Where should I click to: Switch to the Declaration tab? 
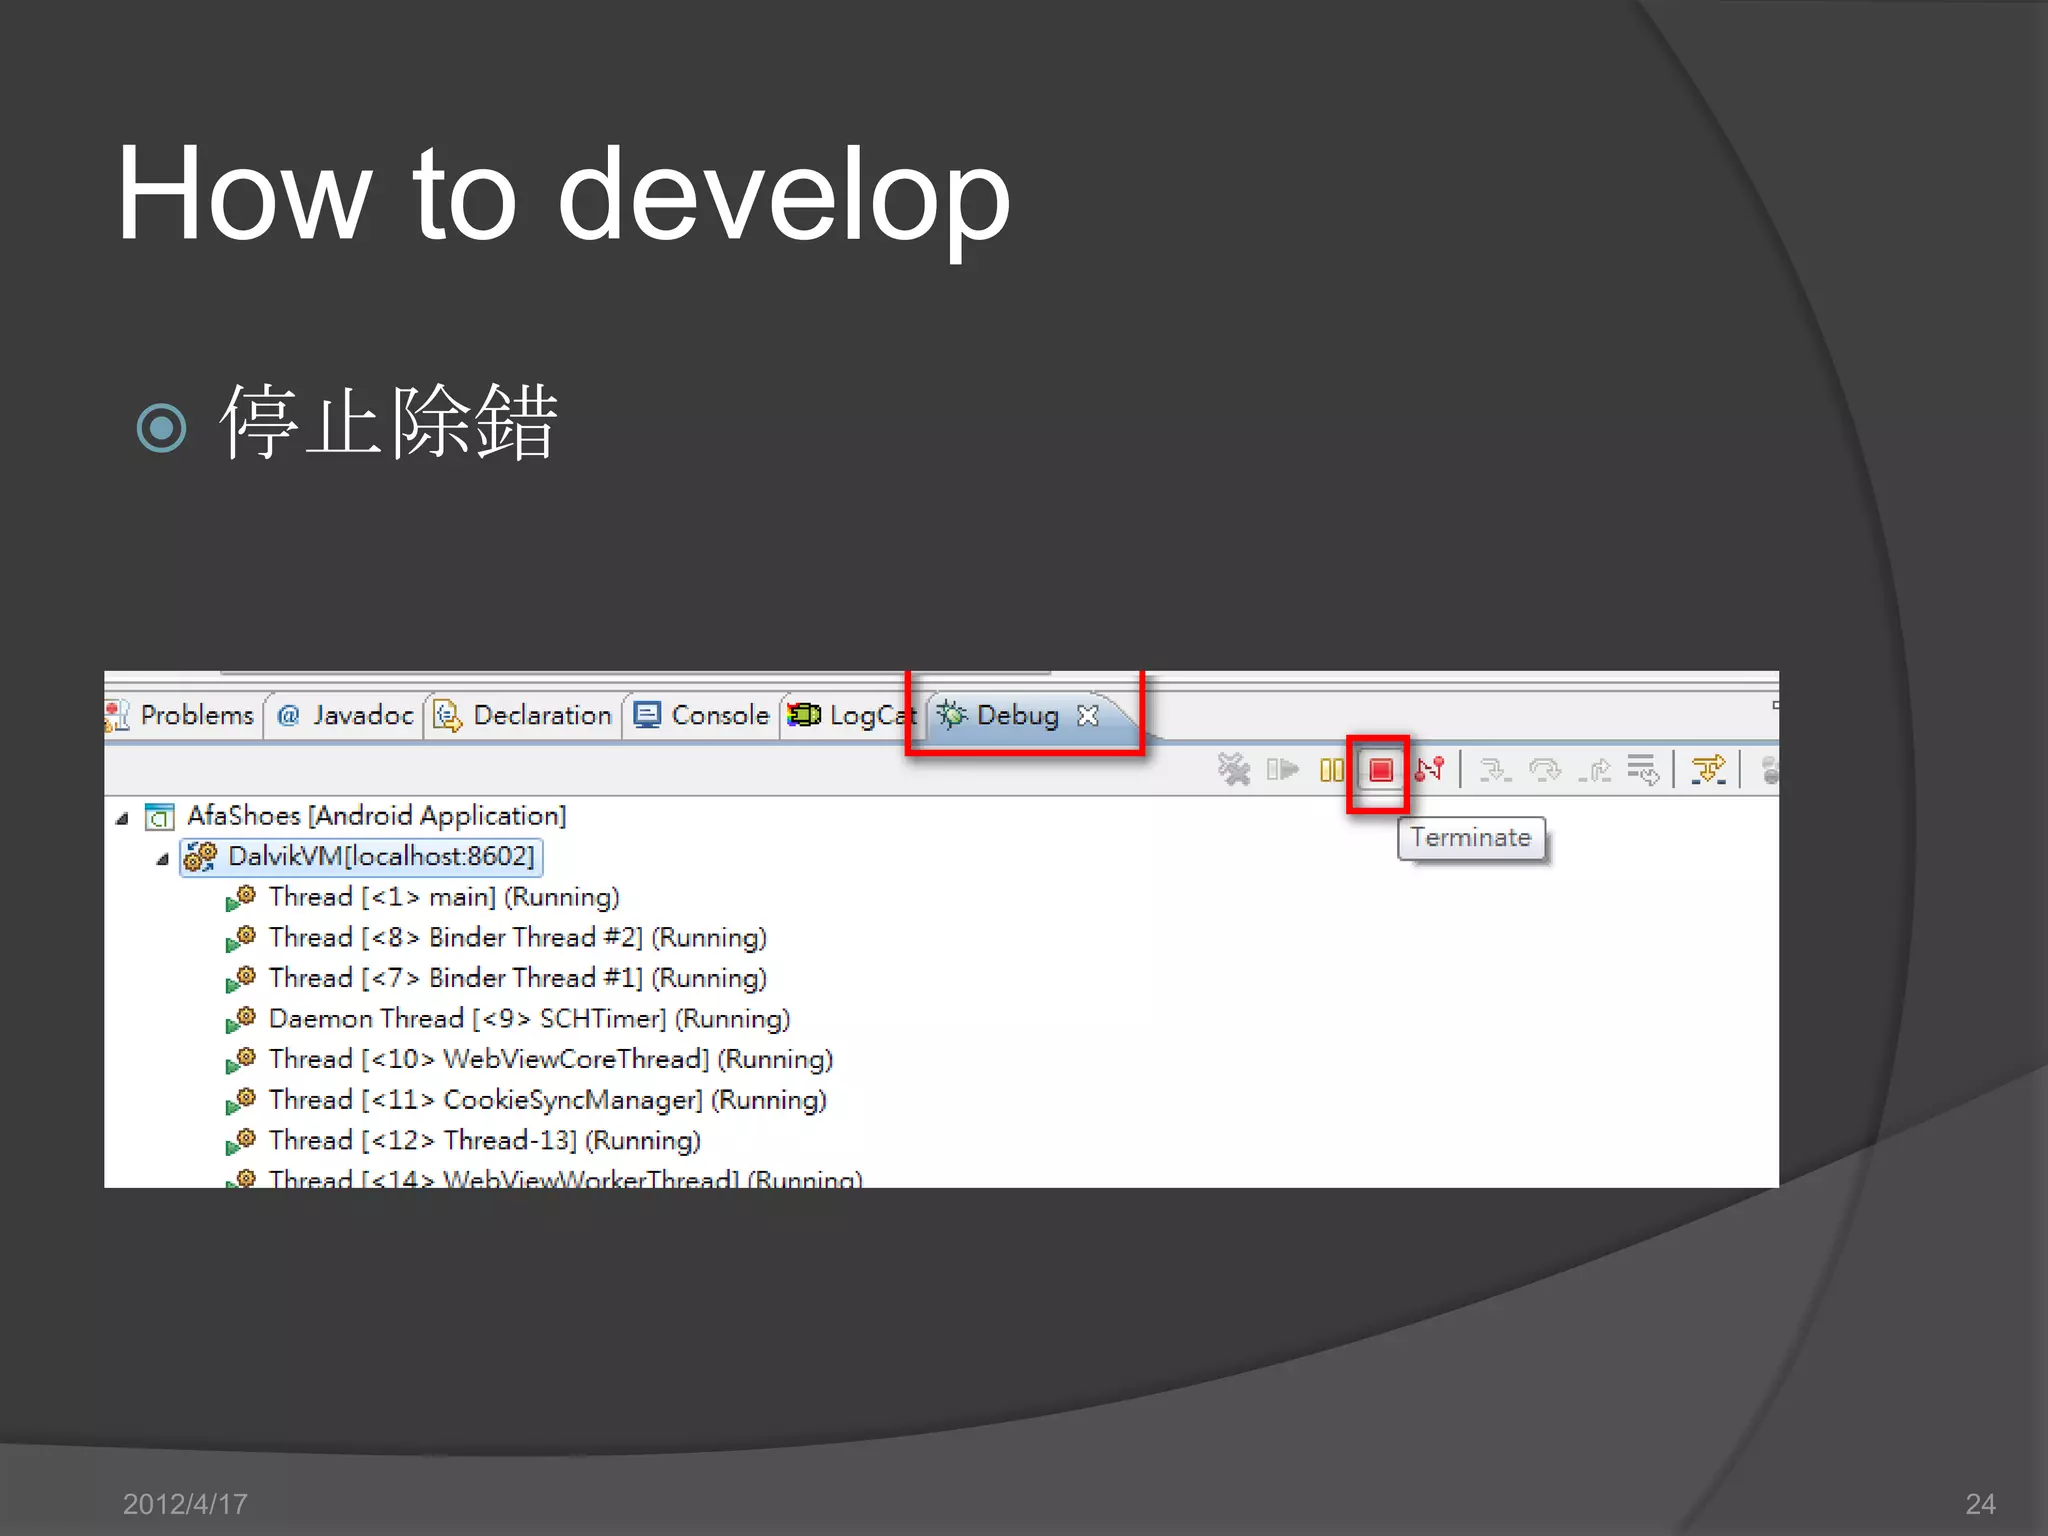tap(523, 716)
